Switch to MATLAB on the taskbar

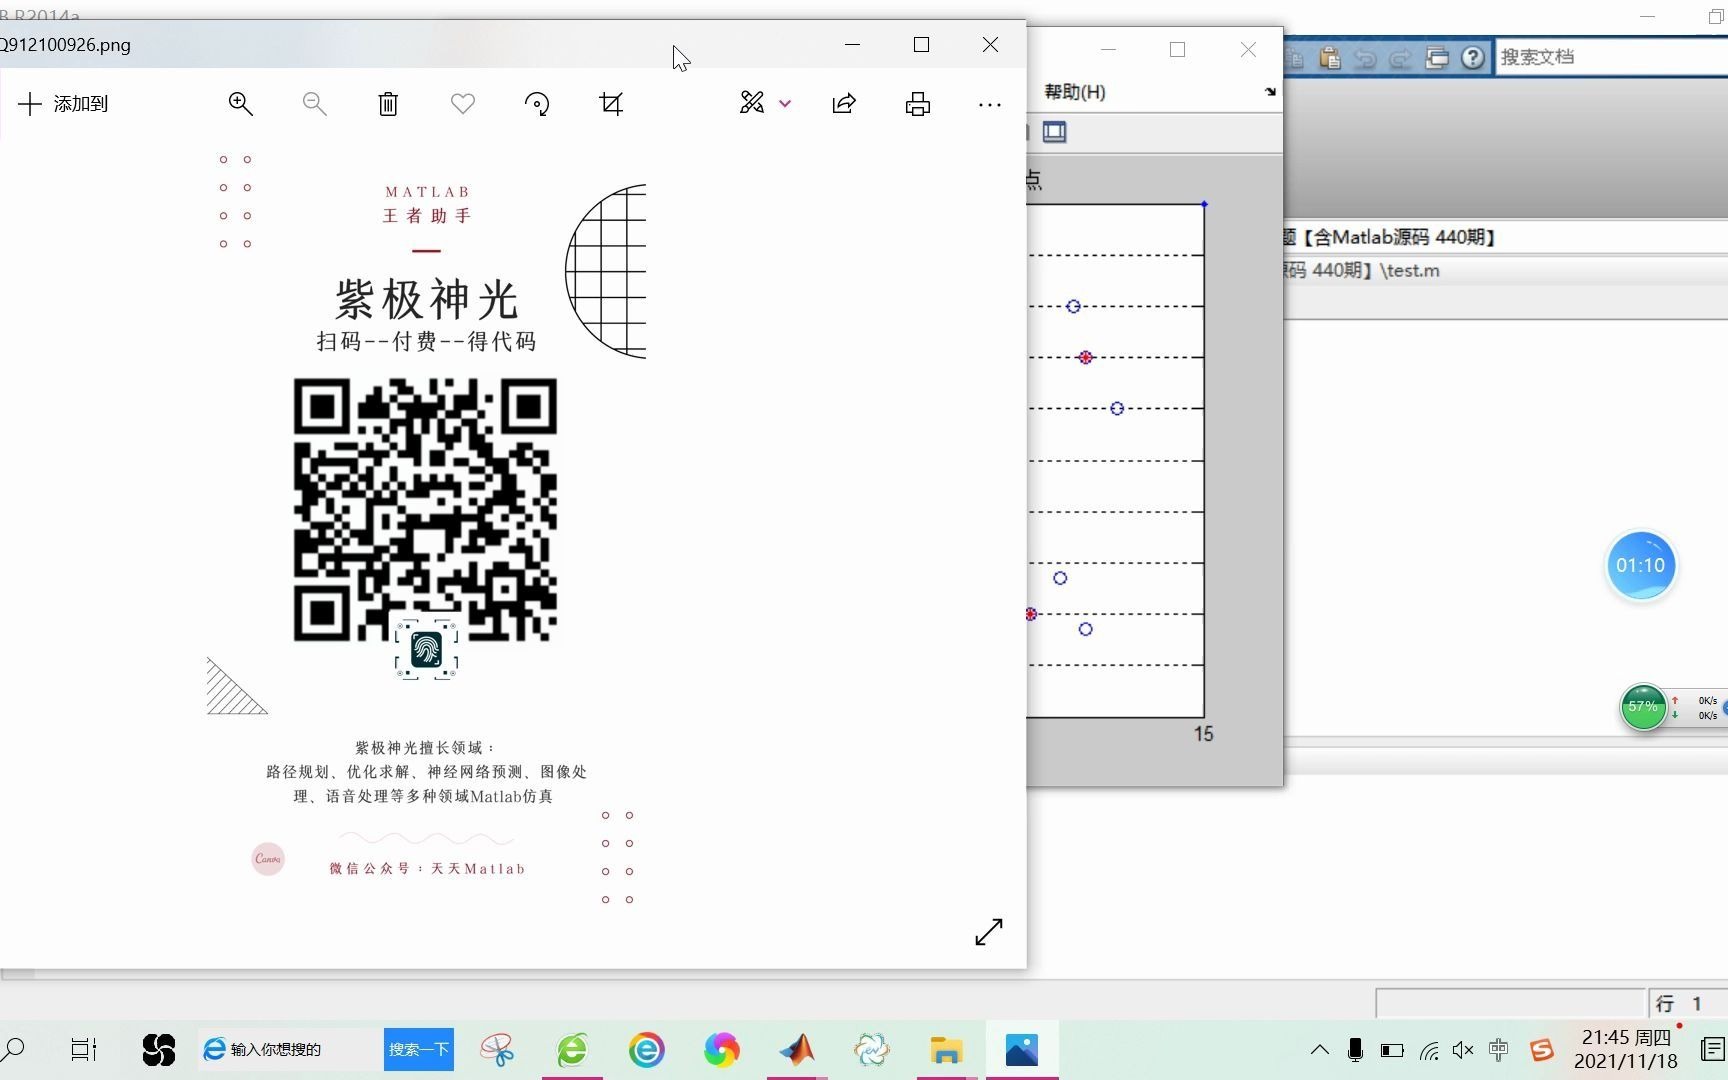click(797, 1050)
